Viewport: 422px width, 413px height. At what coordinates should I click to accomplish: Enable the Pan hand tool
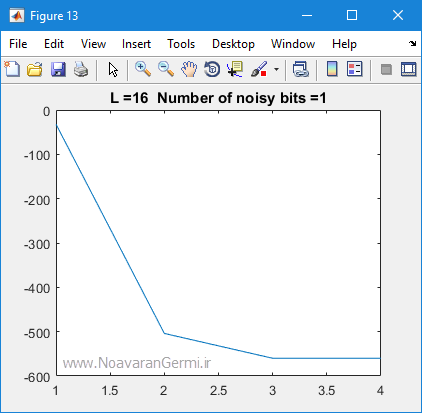coord(189,69)
